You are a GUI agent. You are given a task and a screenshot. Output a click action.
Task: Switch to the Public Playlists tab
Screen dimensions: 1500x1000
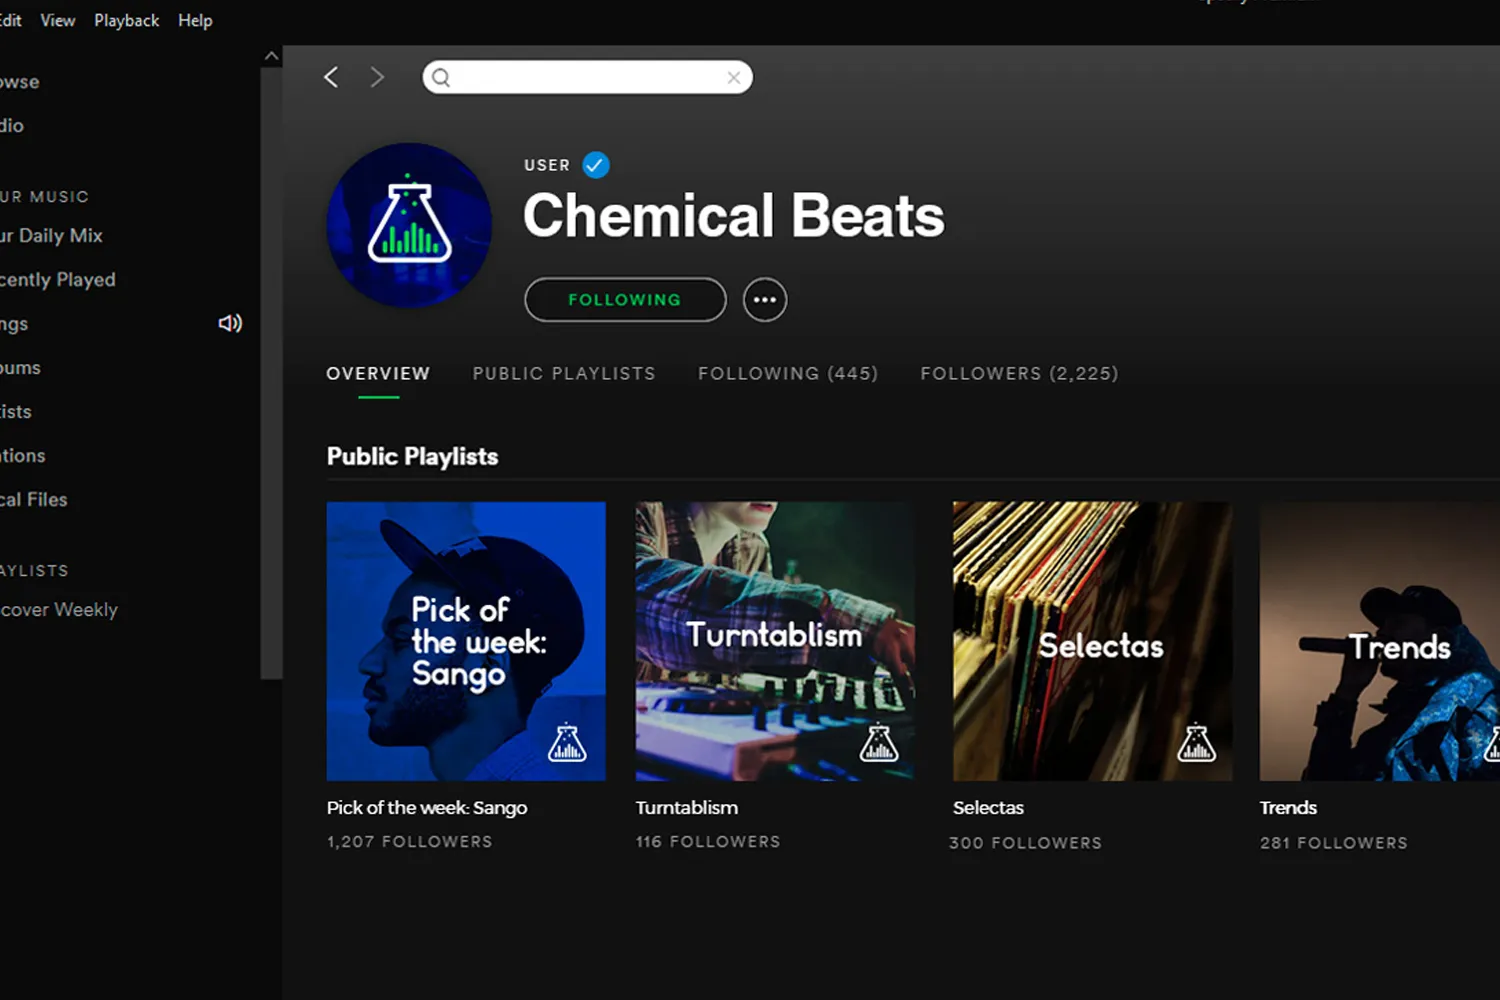(564, 374)
